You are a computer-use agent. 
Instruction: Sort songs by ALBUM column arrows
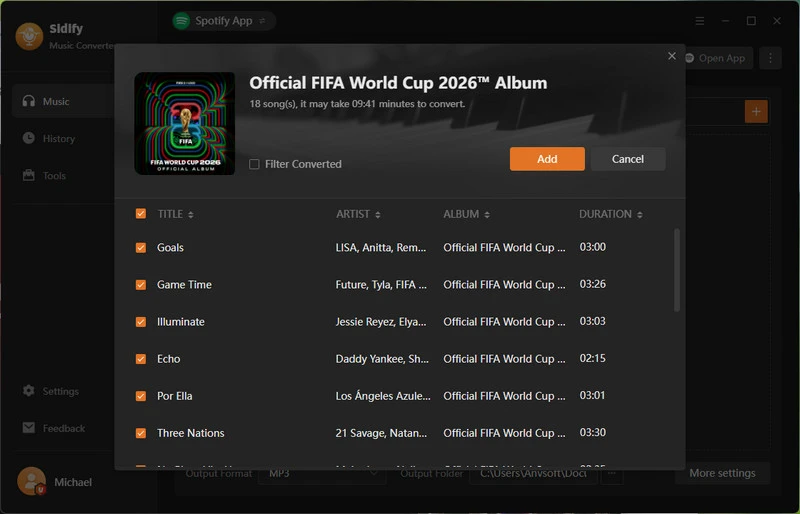[x=487, y=214]
